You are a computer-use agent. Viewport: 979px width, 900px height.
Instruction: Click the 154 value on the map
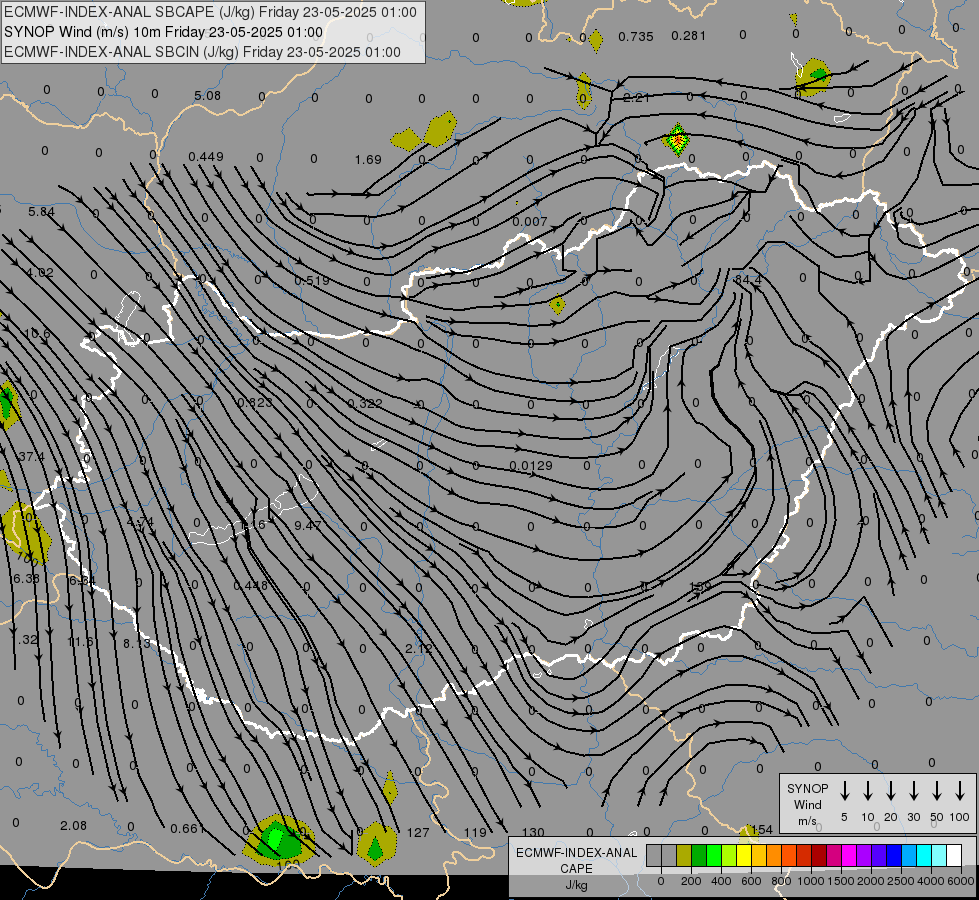point(762,829)
